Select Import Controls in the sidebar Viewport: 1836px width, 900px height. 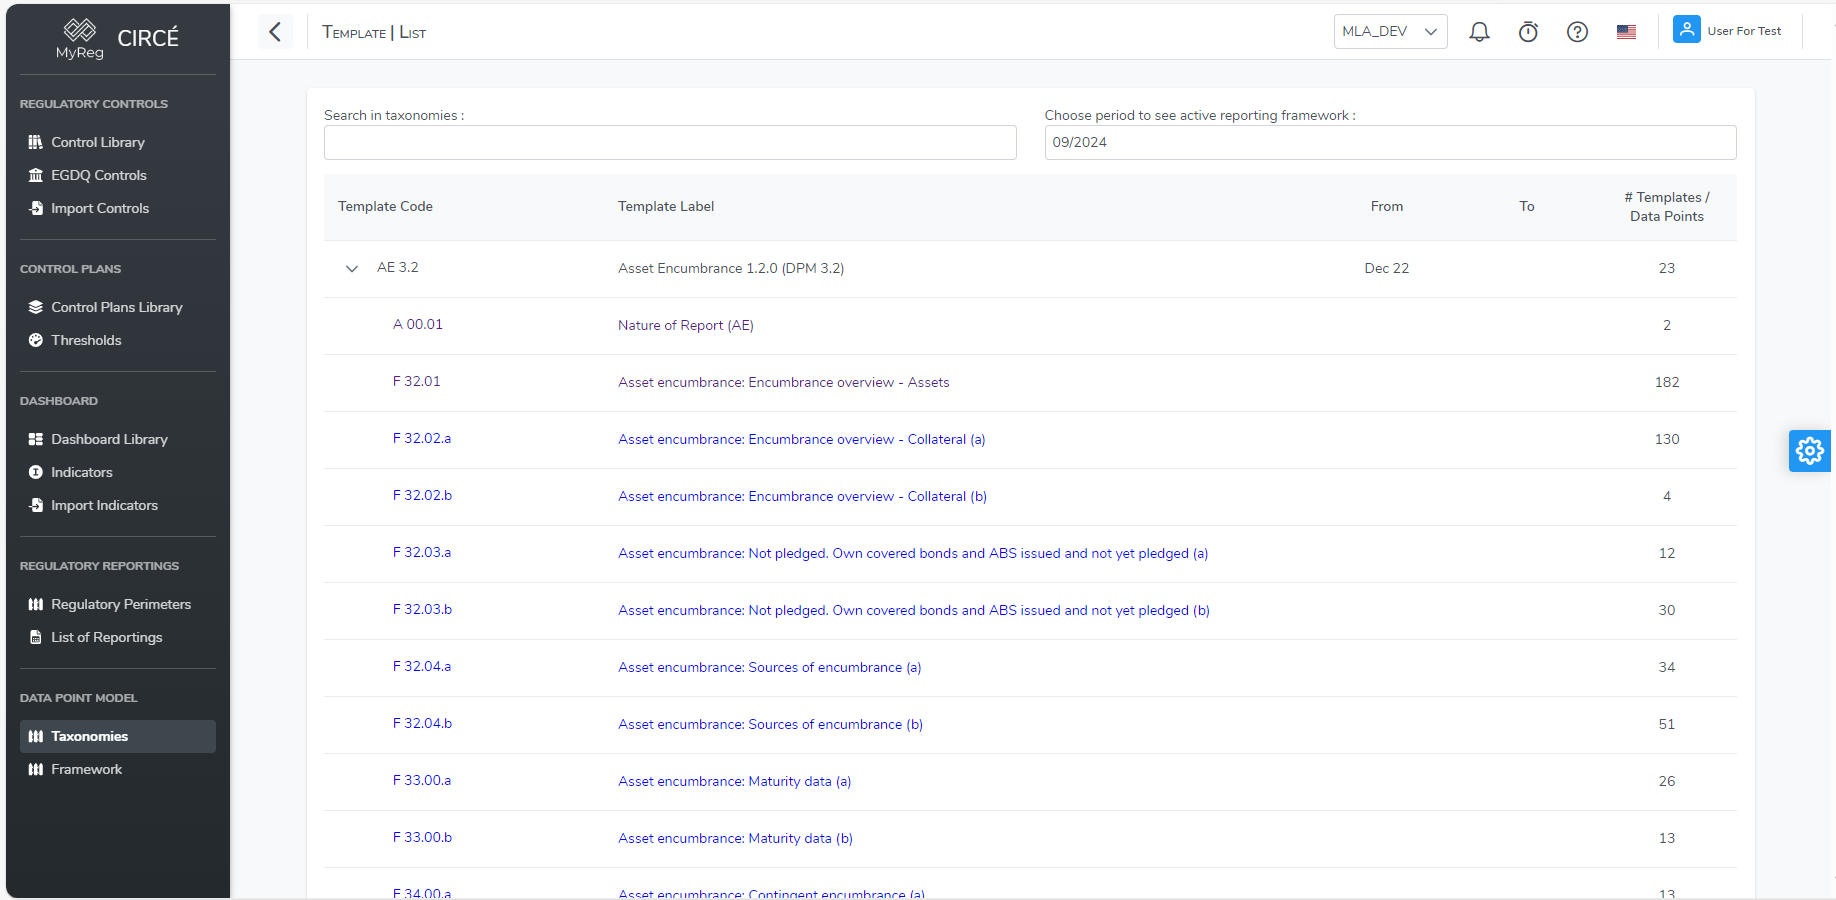(99, 208)
